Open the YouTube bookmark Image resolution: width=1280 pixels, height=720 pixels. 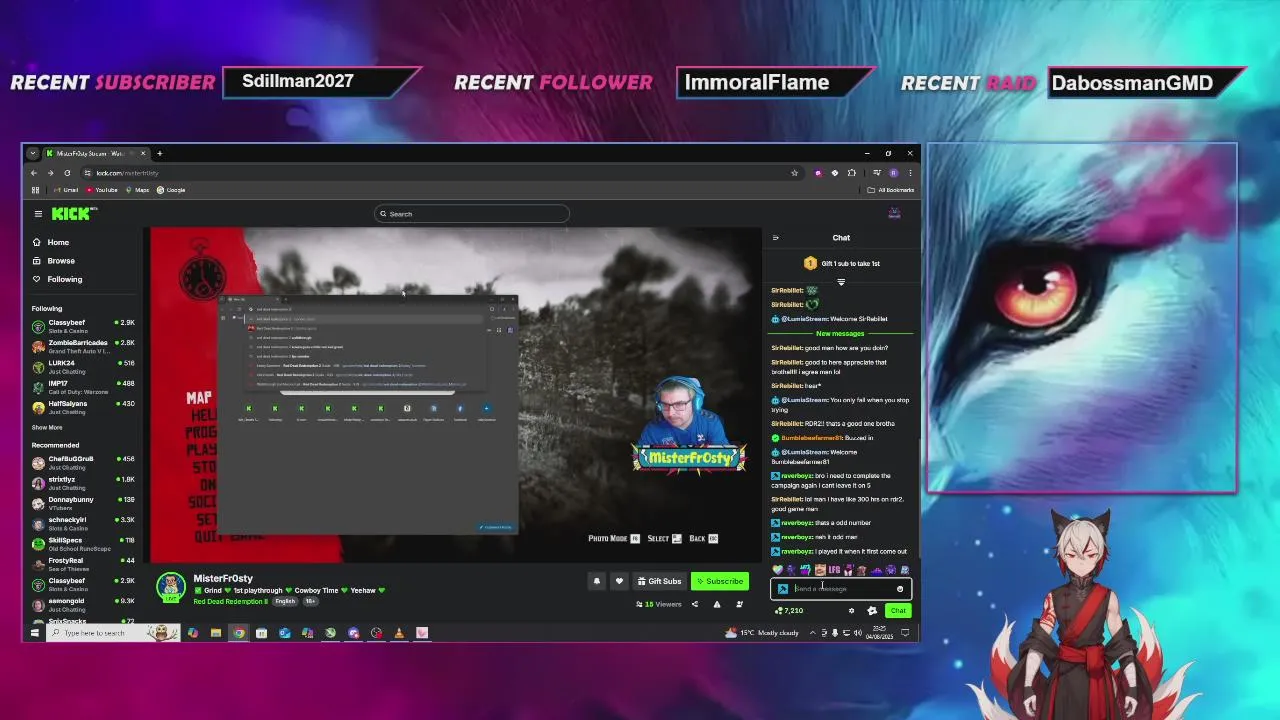click(102, 190)
